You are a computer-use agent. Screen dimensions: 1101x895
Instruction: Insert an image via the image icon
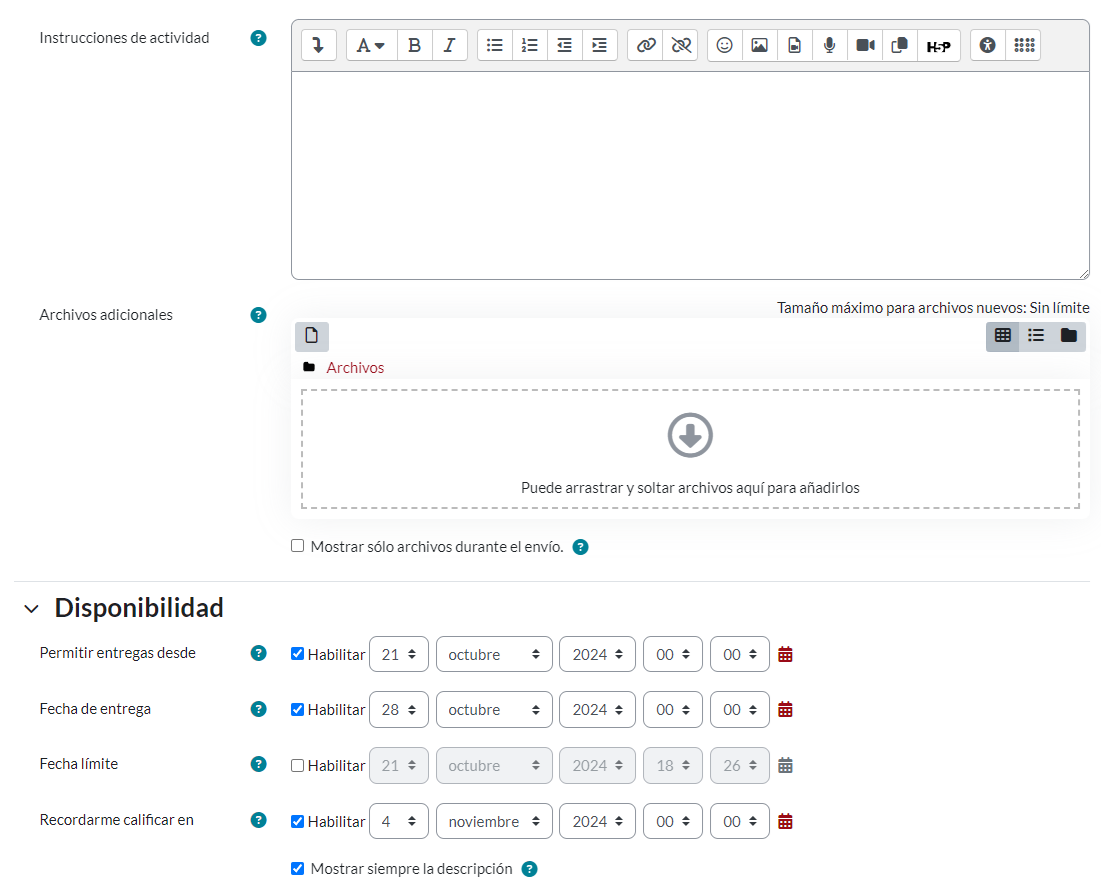(x=760, y=45)
